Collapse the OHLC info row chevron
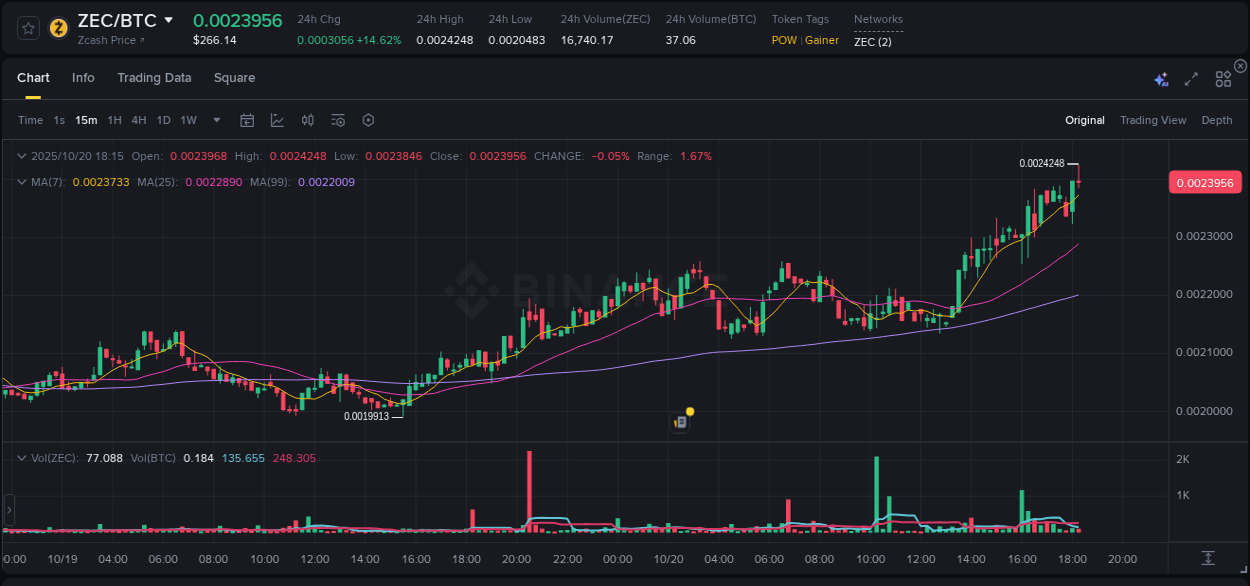Image resolution: width=1250 pixels, height=586 pixels. 22,156
